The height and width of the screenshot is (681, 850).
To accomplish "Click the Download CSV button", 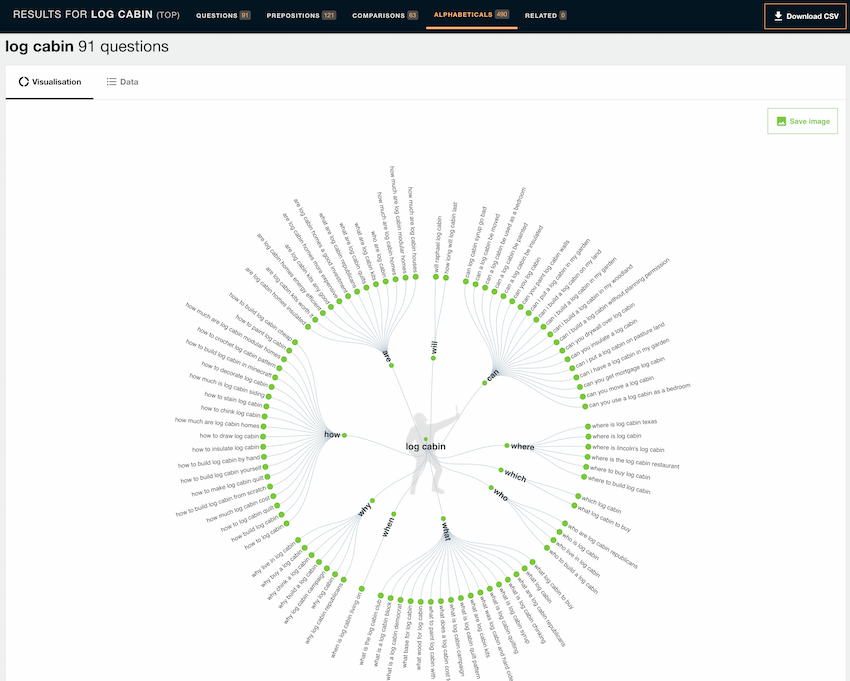I will [805, 16].
